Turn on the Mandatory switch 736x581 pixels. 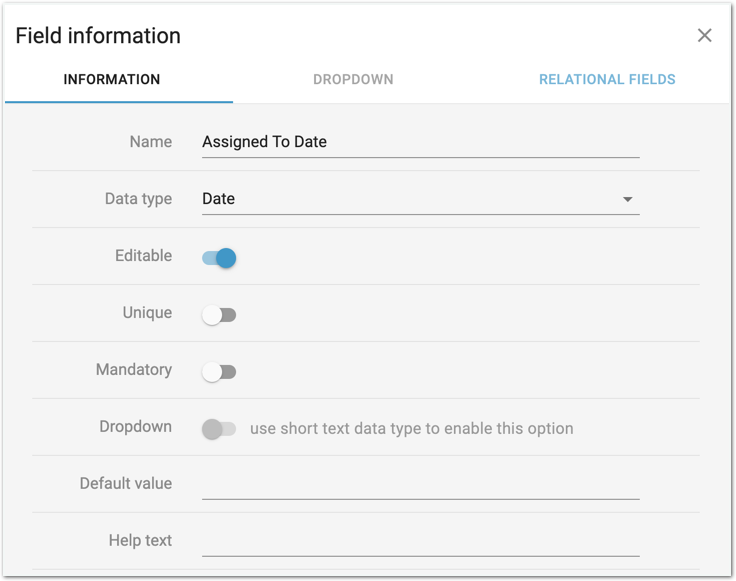pos(219,372)
